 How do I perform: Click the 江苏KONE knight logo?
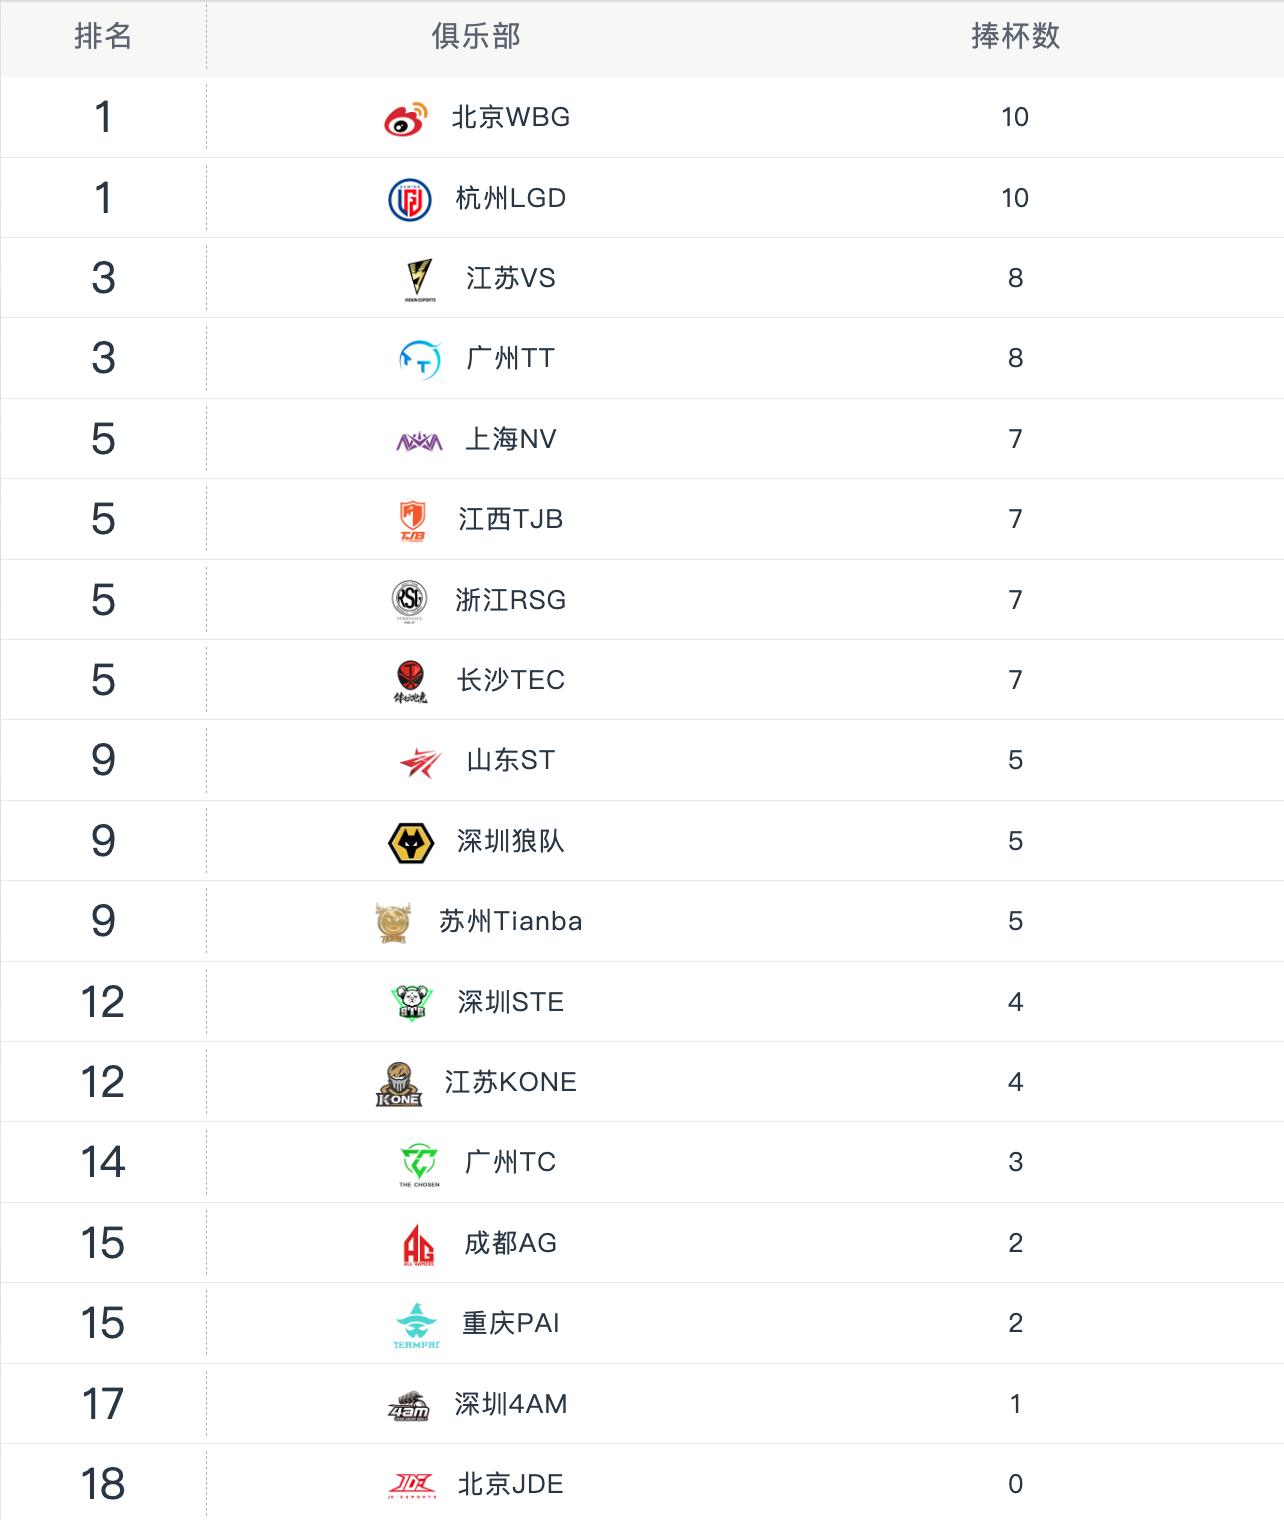point(398,1084)
